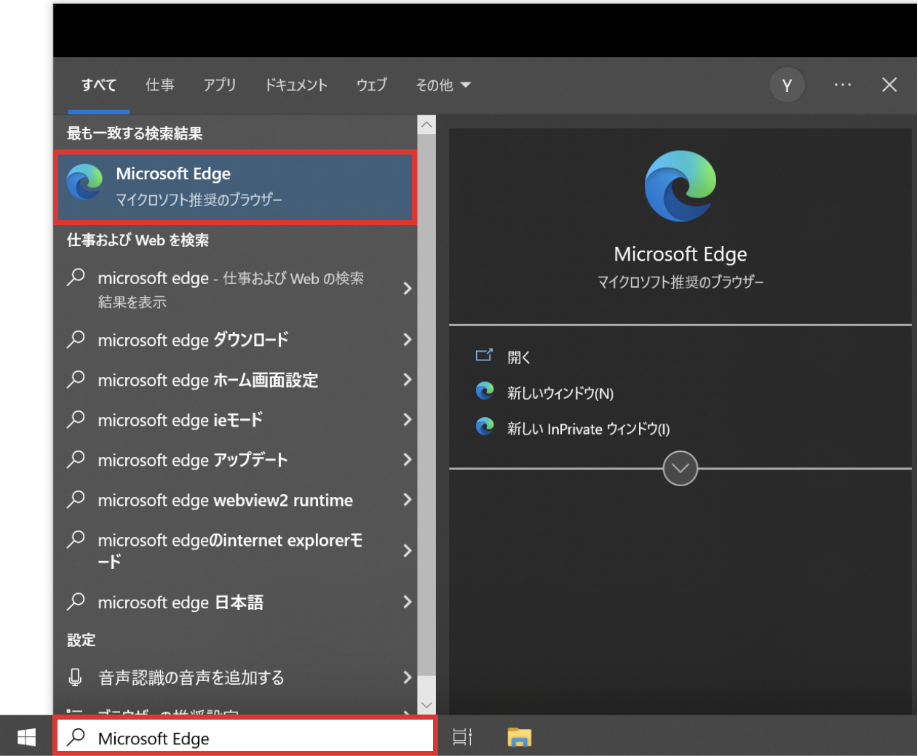Expand arrow for microsoft edge ieモード
This screenshot has width=918, height=756.
coord(407,419)
